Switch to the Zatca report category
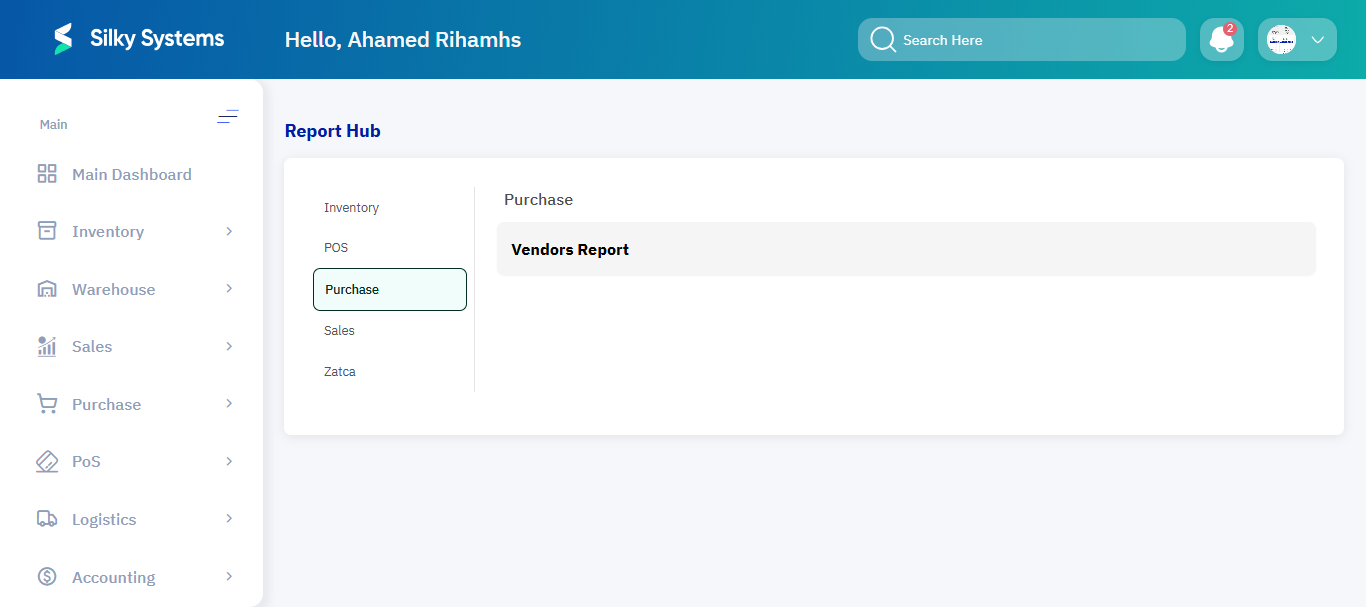Image resolution: width=1366 pixels, height=607 pixels. click(339, 371)
